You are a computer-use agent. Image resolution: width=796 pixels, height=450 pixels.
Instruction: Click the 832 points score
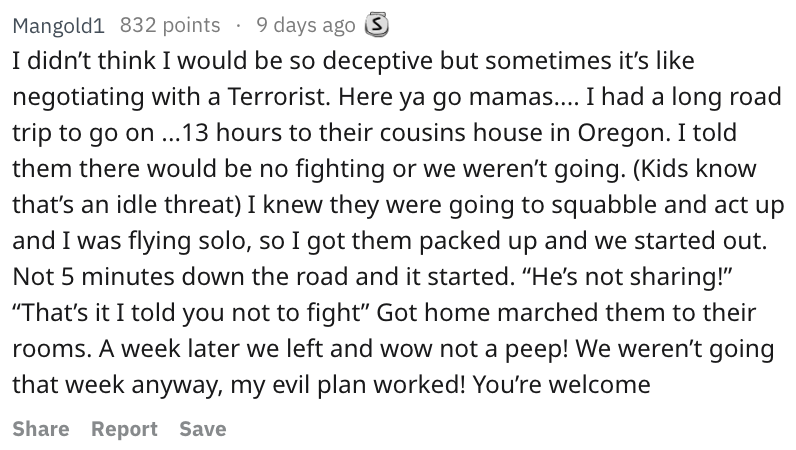point(170,25)
